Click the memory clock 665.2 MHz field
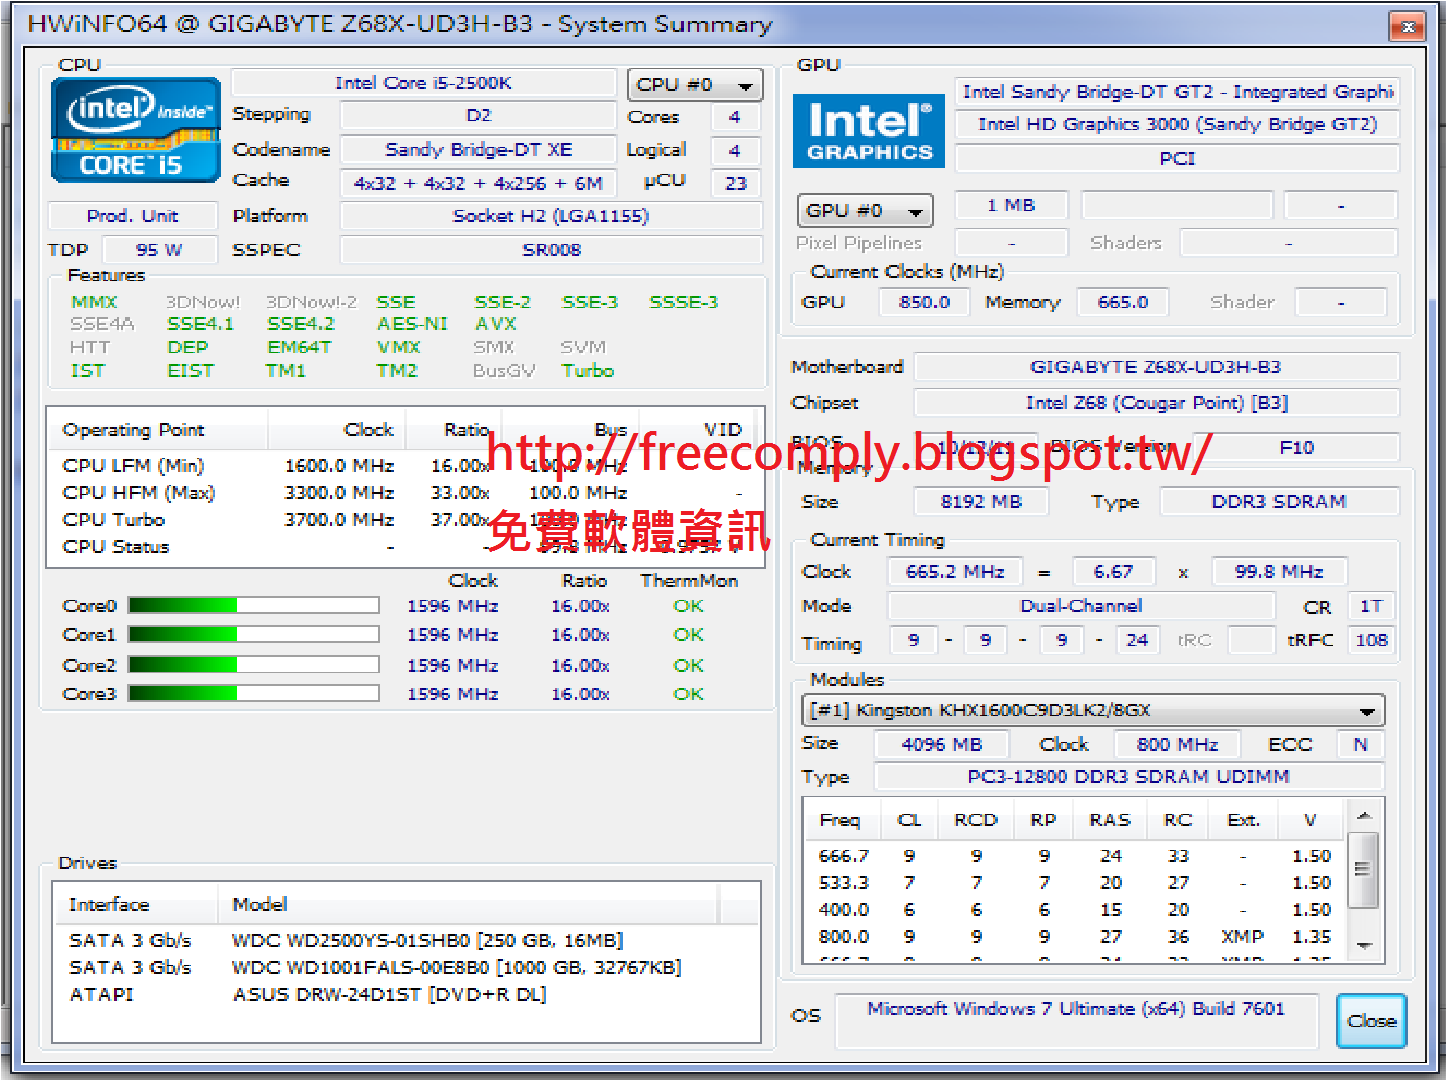Image resolution: width=1446 pixels, height=1080 pixels. coord(955,572)
